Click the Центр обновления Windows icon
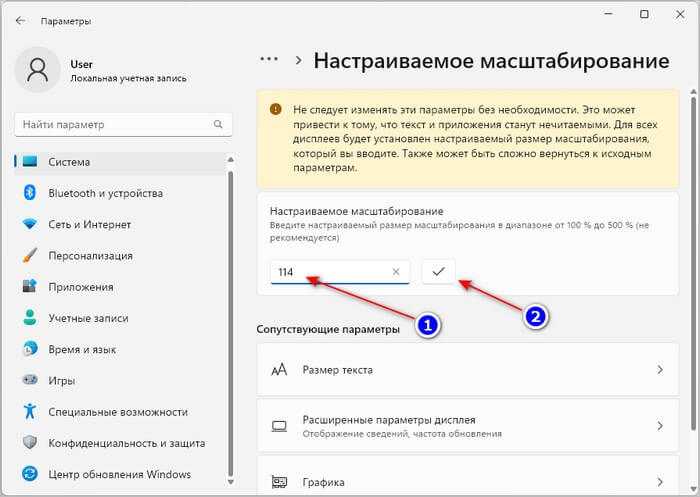The width and height of the screenshot is (700, 497). (x=30, y=474)
